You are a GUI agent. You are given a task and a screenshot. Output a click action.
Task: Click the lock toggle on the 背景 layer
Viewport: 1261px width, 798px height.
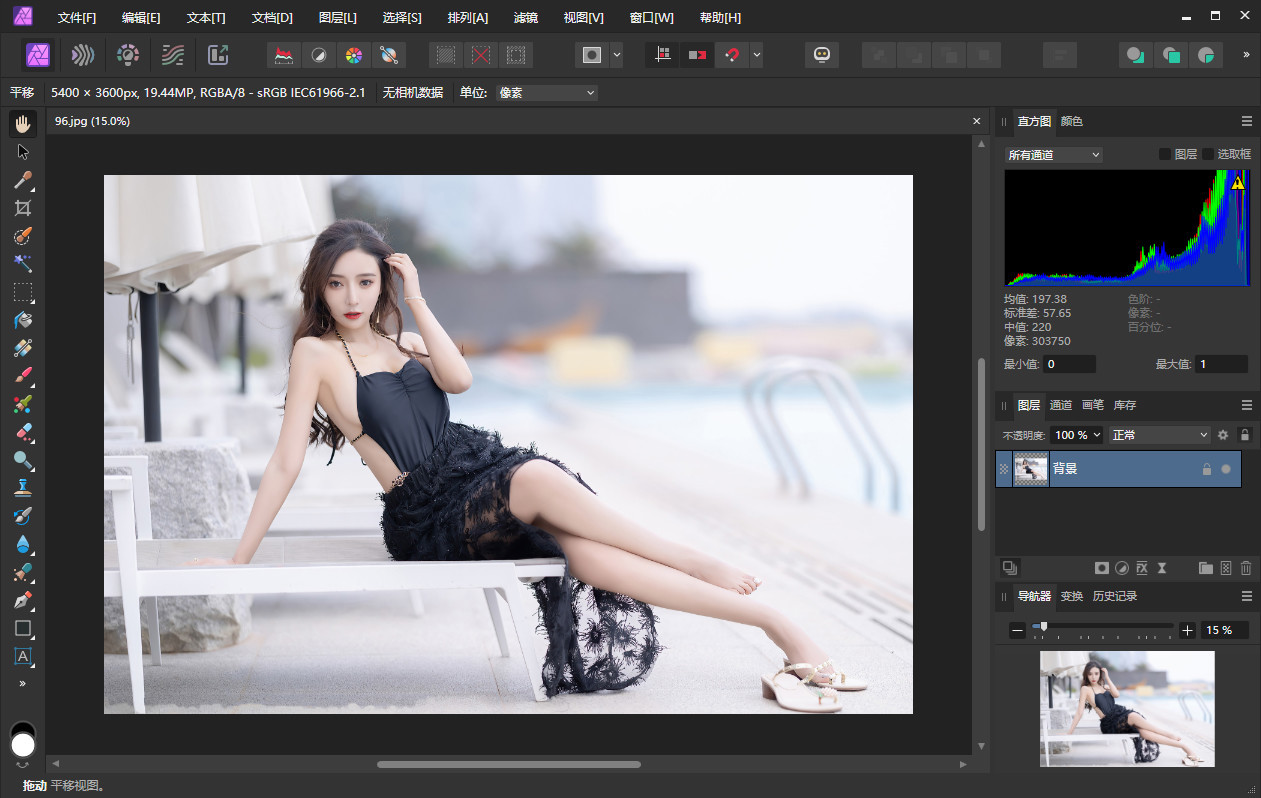click(x=1206, y=469)
